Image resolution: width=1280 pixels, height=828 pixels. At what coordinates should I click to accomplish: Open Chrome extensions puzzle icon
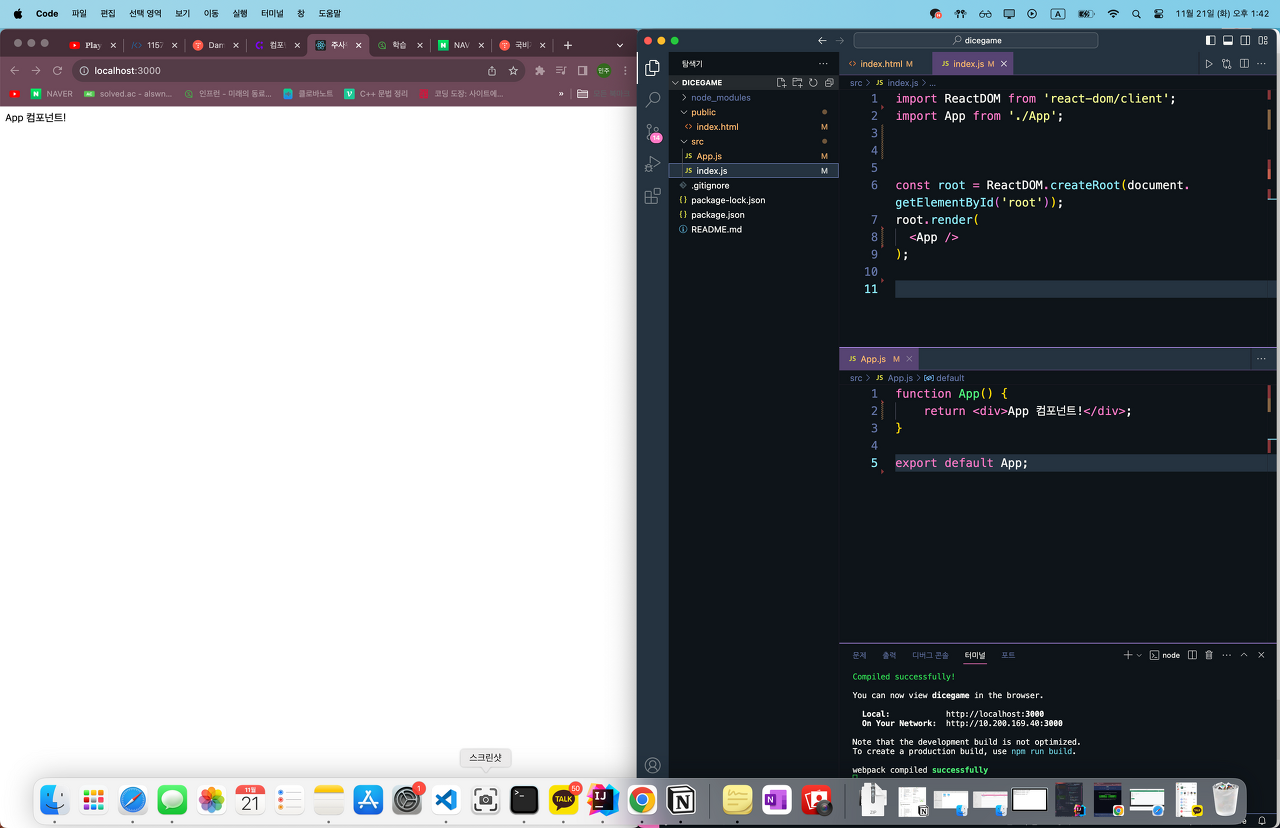point(540,71)
